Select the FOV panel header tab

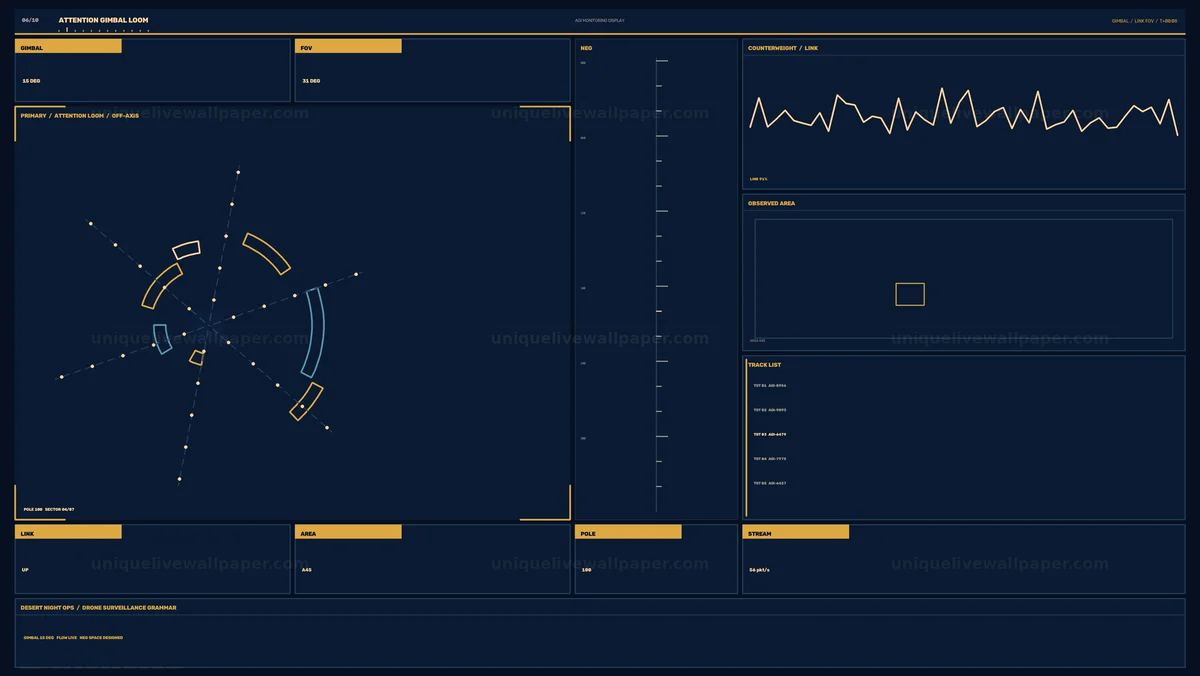pos(348,47)
